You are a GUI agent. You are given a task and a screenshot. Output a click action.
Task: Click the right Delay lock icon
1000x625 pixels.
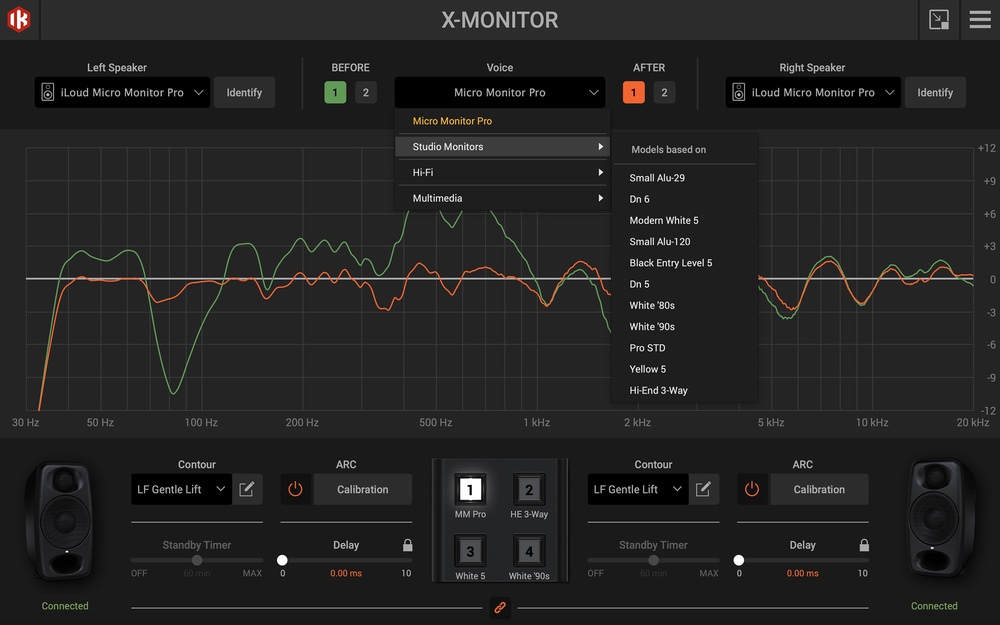click(x=863, y=545)
